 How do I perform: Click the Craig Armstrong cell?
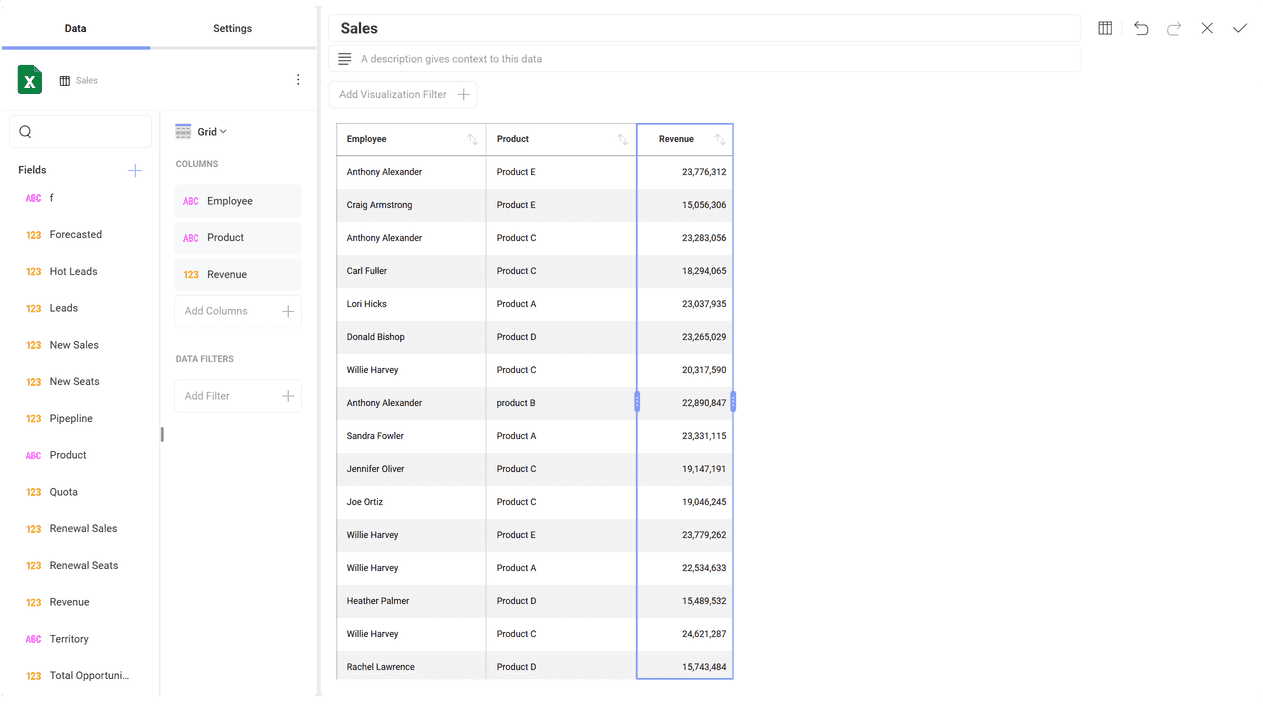411,205
